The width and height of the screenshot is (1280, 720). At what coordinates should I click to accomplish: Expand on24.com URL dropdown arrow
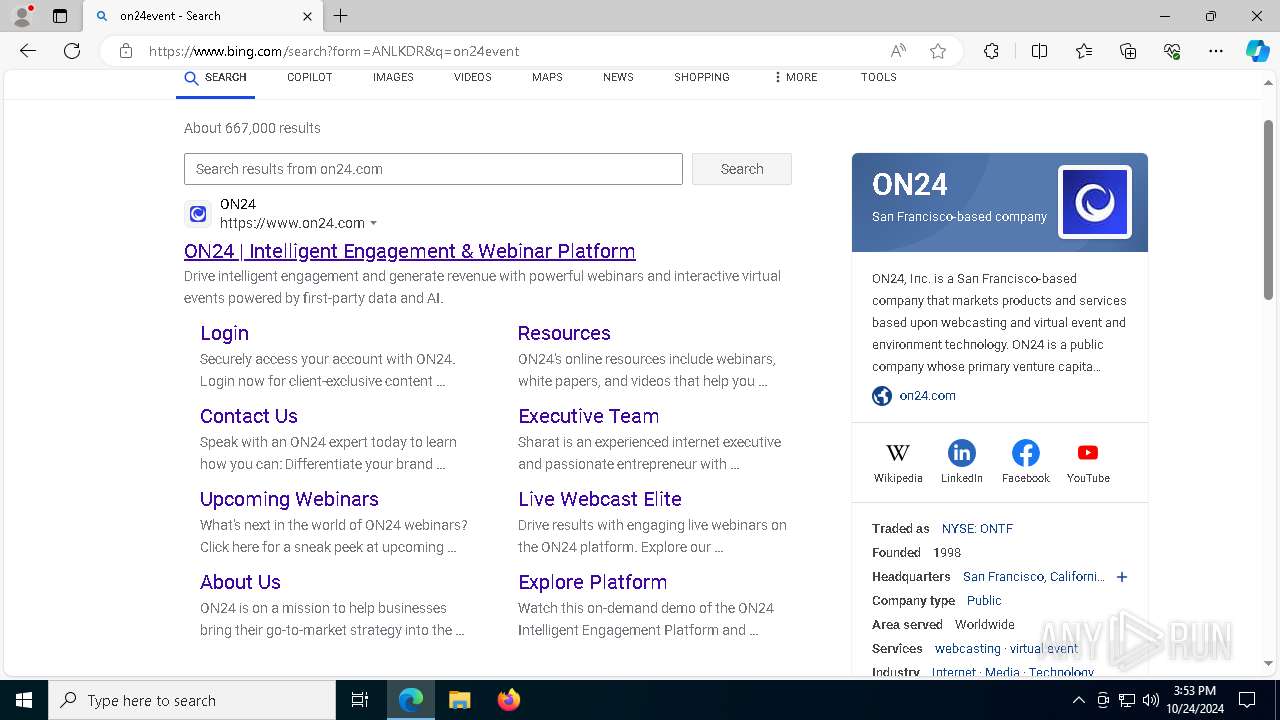(374, 223)
